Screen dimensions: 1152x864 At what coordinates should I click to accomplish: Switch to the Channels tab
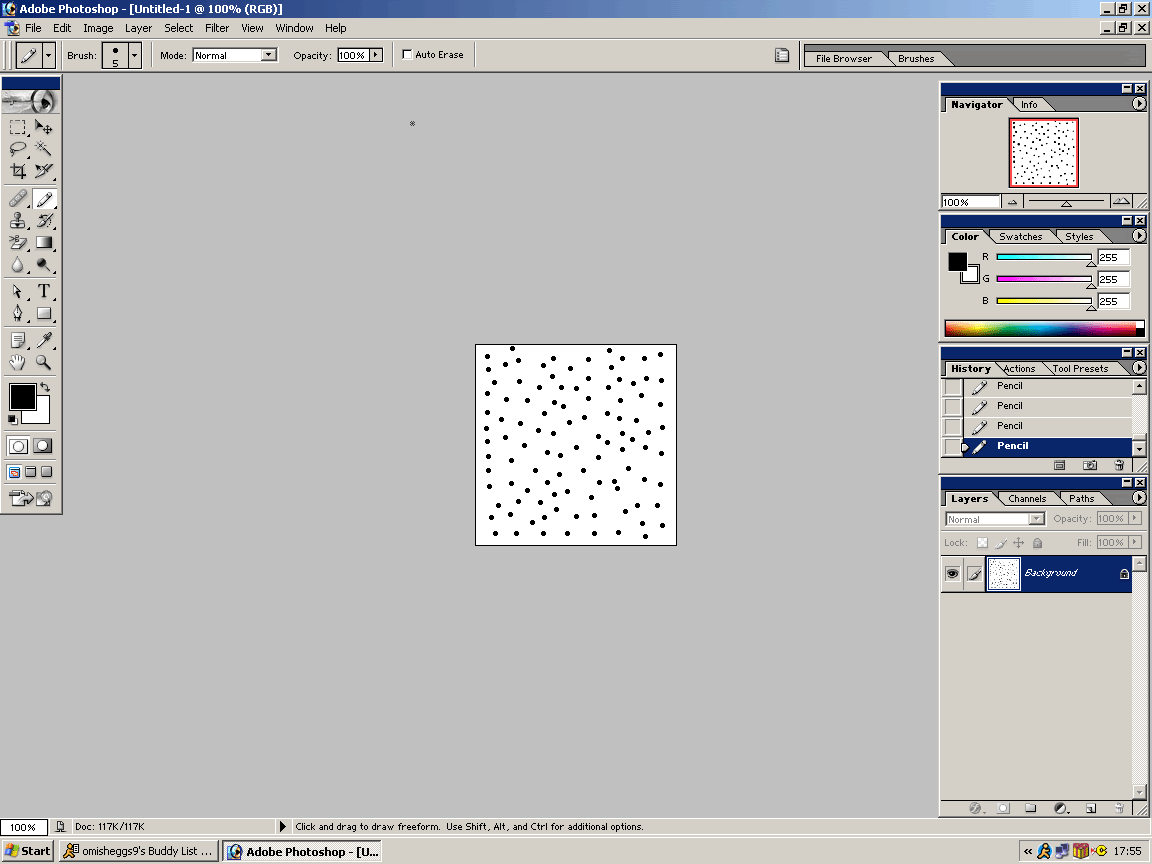coord(1026,498)
